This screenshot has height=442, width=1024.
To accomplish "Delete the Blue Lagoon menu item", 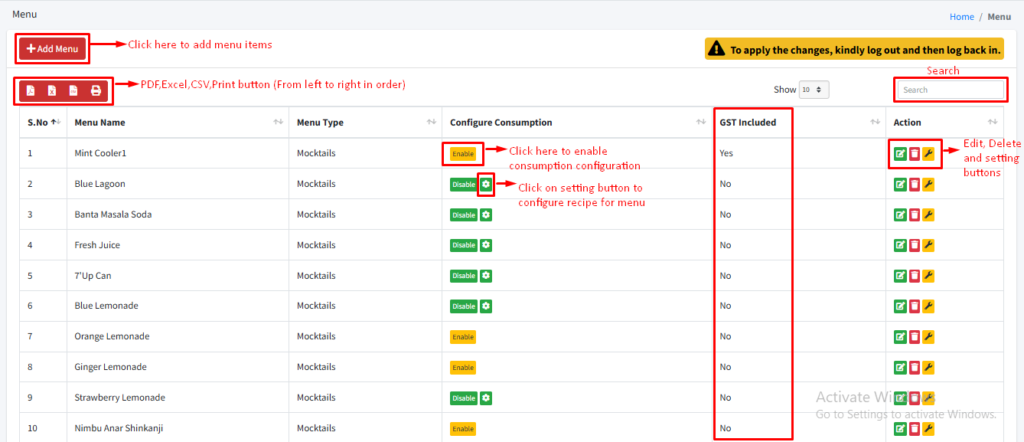I will 914,185.
